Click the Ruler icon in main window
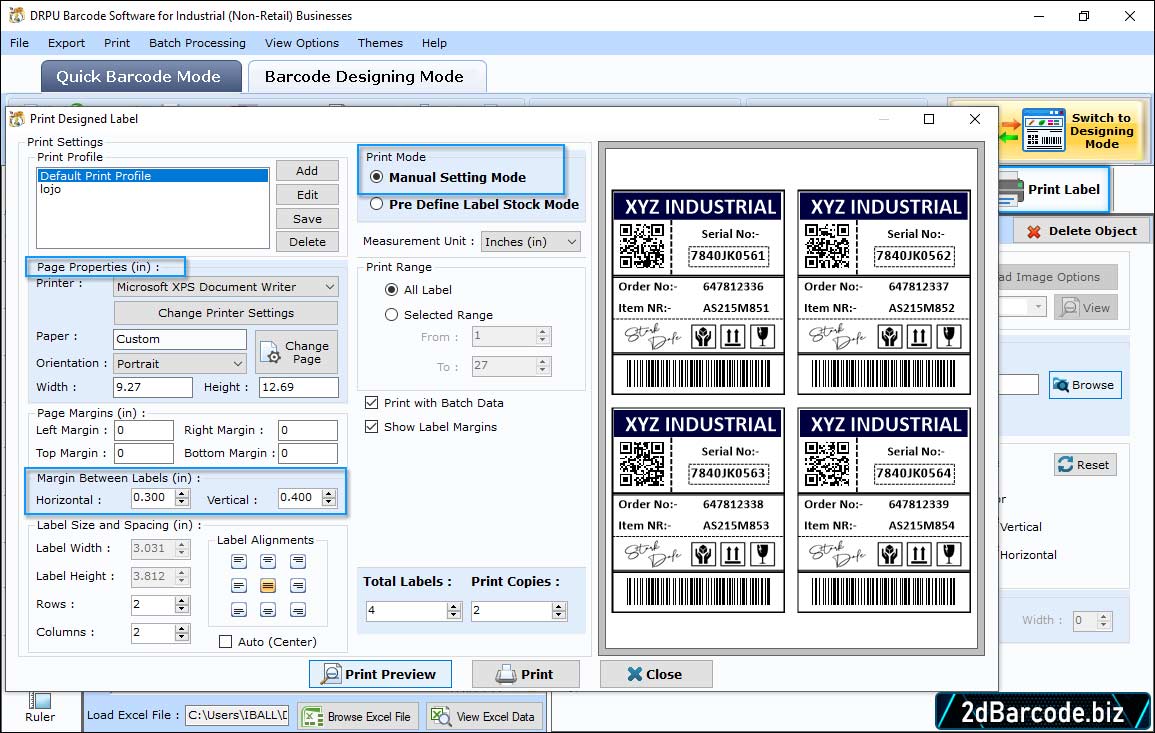Screen dimensions: 1155x733 (x=40, y=701)
